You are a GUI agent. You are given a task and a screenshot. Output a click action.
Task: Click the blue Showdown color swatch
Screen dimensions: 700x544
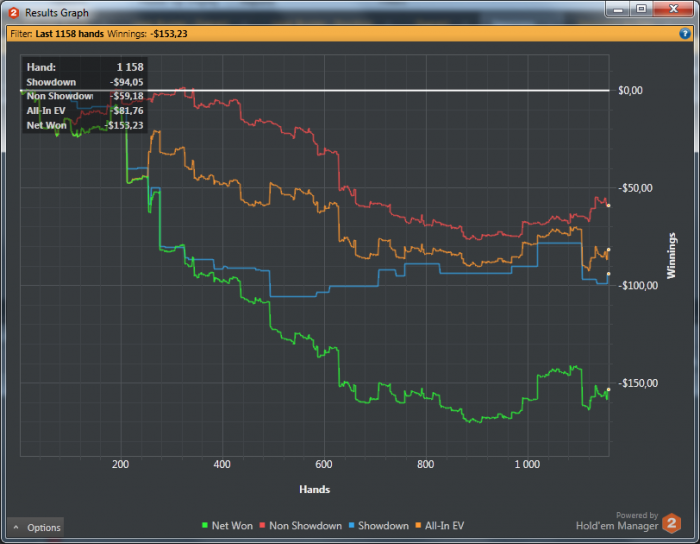[x=351, y=525]
